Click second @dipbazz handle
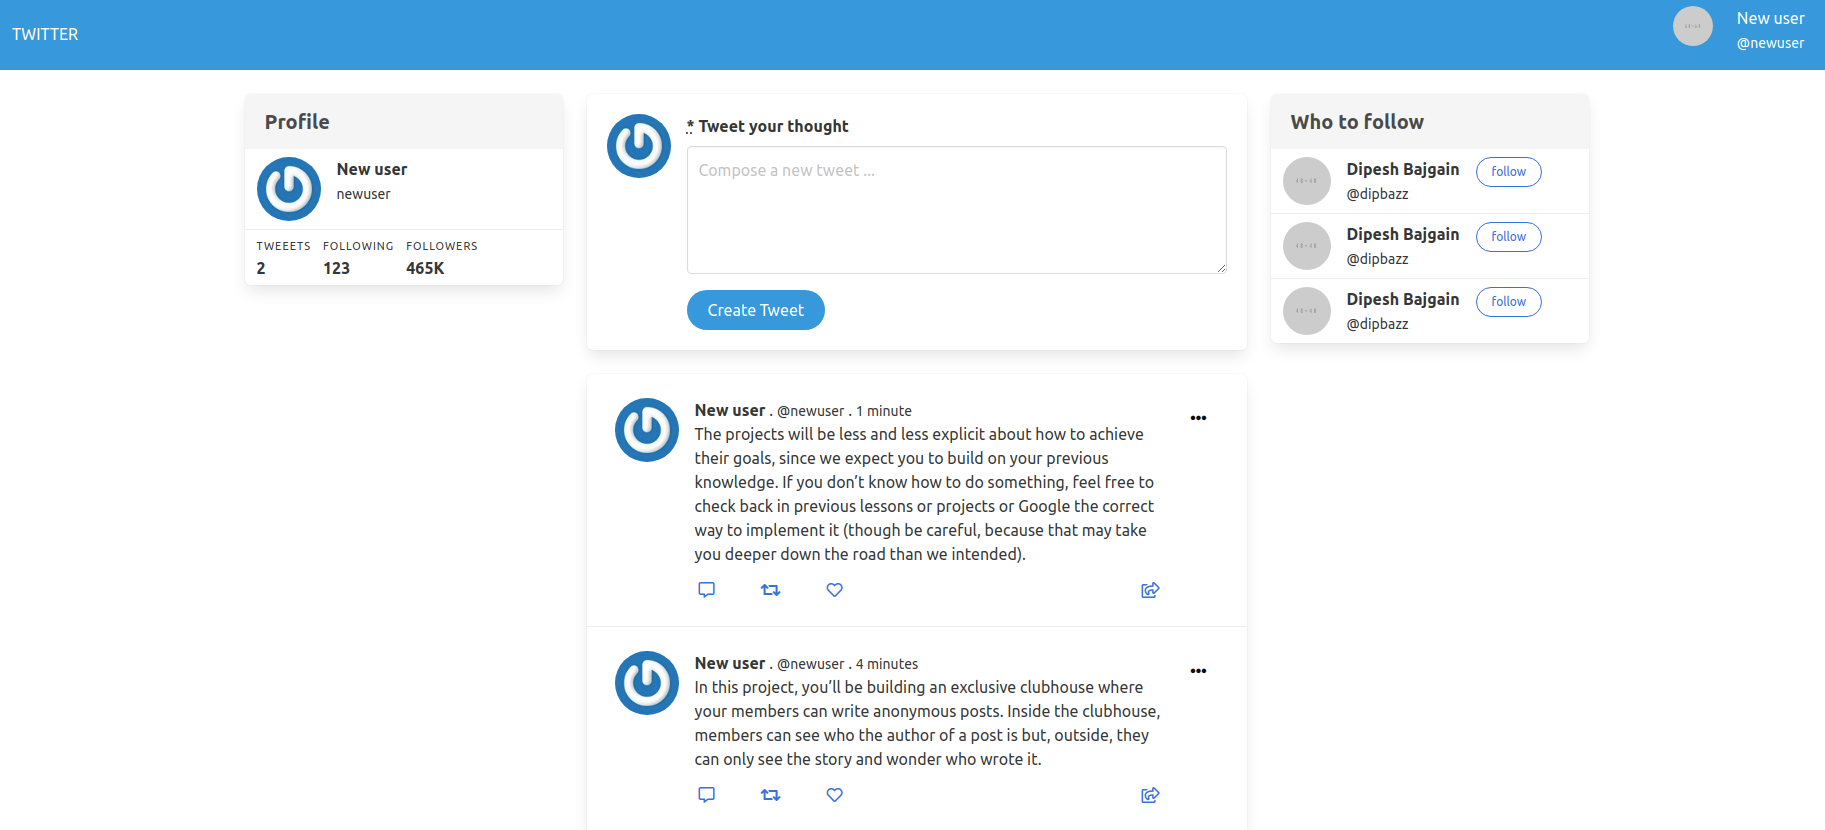 [x=1377, y=259]
